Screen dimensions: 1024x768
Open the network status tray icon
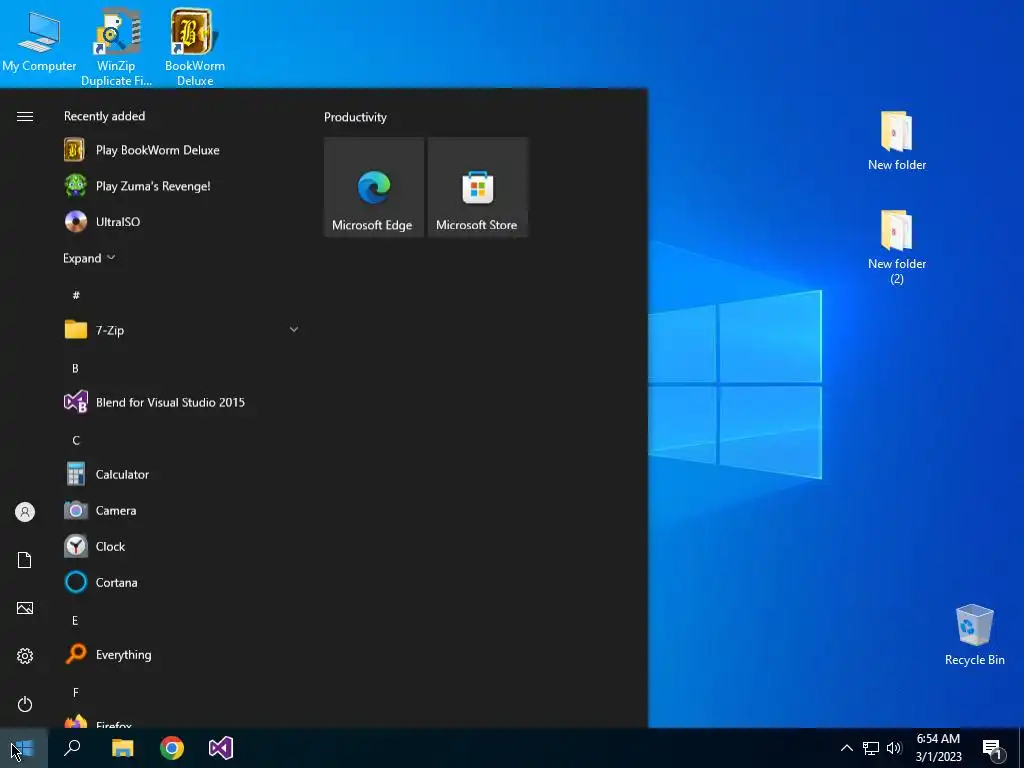(x=871, y=748)
